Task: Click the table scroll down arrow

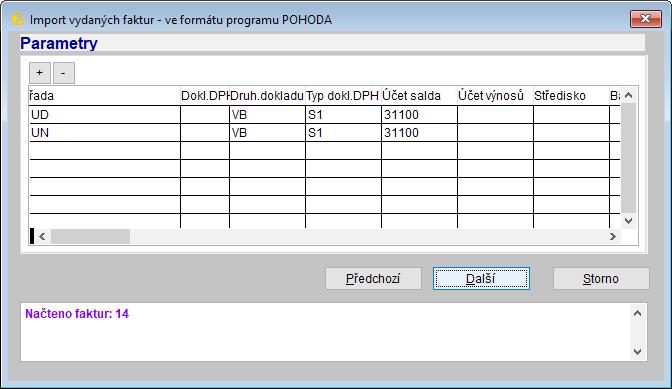Action: [628, 221]
